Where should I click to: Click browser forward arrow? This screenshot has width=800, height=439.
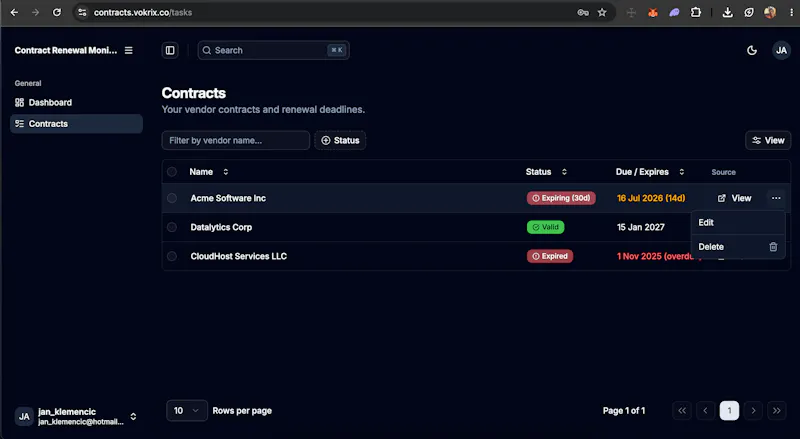(x=35, y=12)
